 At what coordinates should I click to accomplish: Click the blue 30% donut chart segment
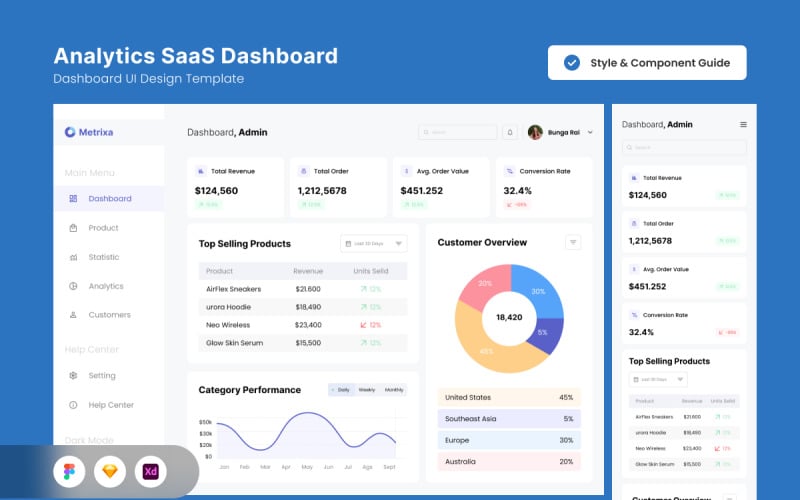(536, 289)
